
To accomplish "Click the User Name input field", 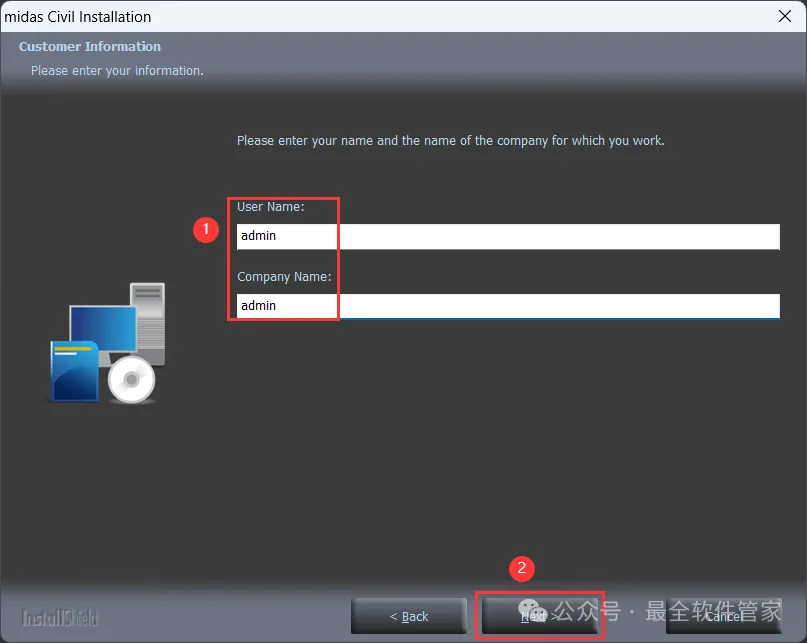I will (x=508, y=236).
